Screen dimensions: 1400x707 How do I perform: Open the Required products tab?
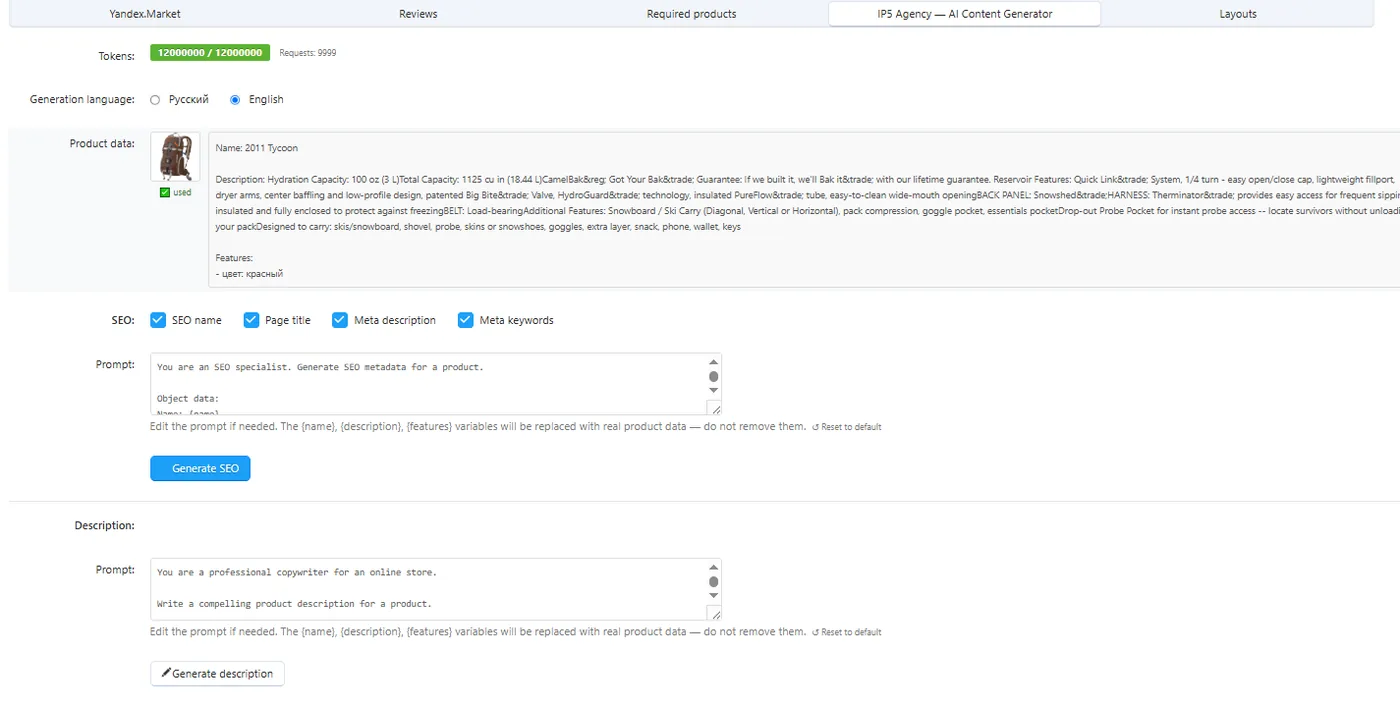pyautogui.click(x=691, y=14)
